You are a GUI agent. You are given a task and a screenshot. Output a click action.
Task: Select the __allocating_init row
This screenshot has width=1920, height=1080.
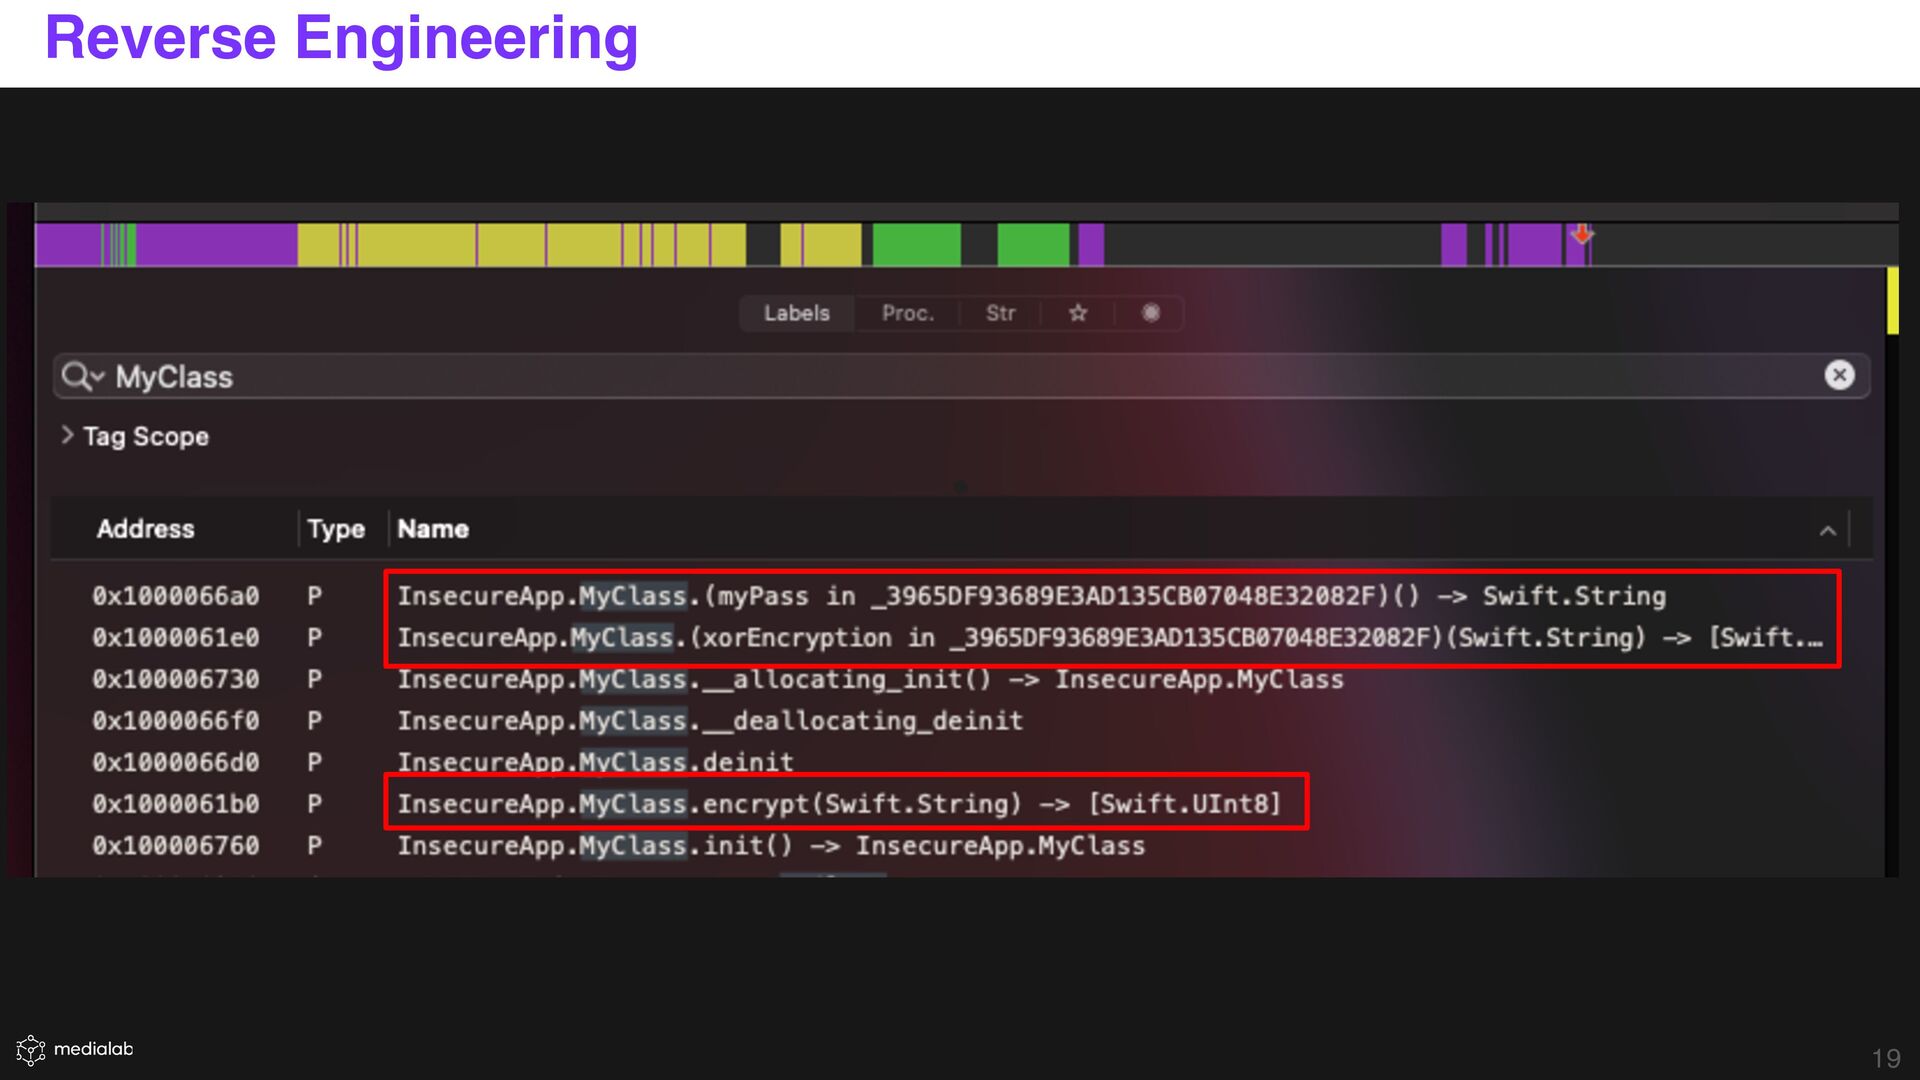click(870, 680)
